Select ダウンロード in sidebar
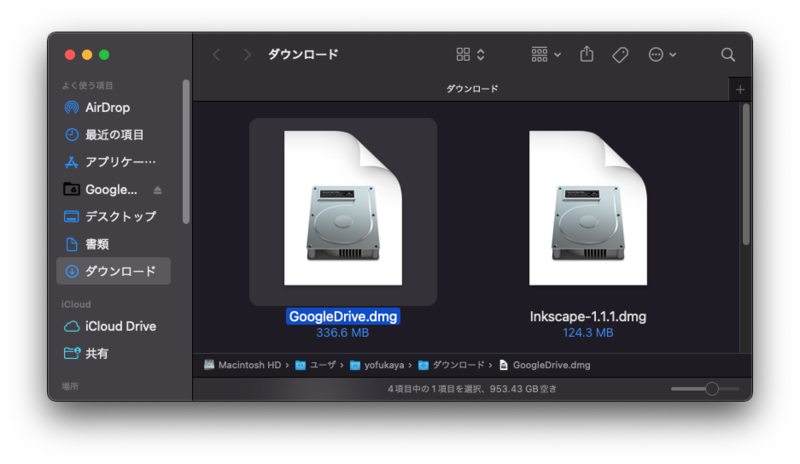Image resolution: width=800 pixels, height=464 pixels. tap(113, 271)
